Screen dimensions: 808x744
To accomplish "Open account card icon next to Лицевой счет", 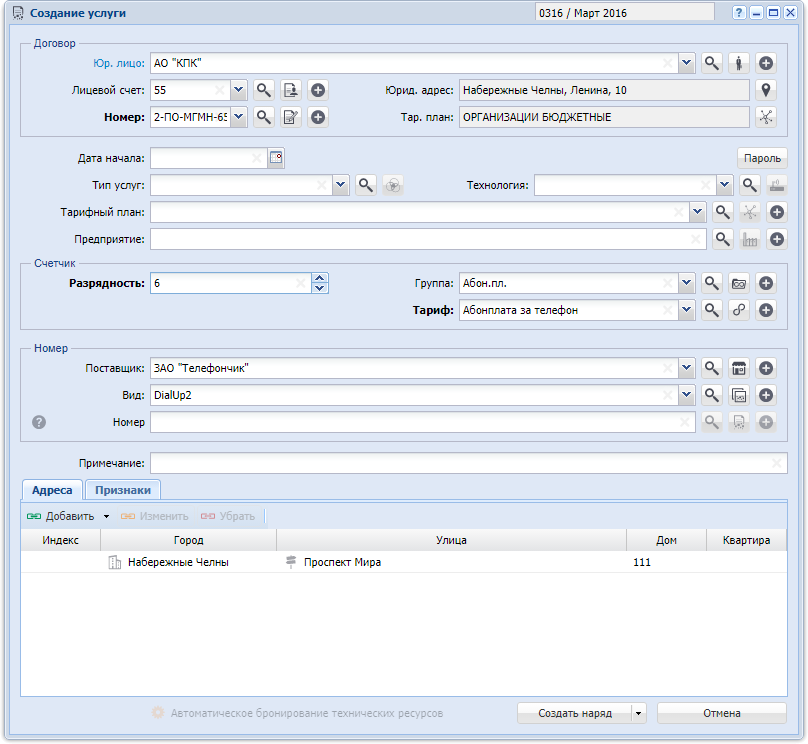I will (291, 90).
